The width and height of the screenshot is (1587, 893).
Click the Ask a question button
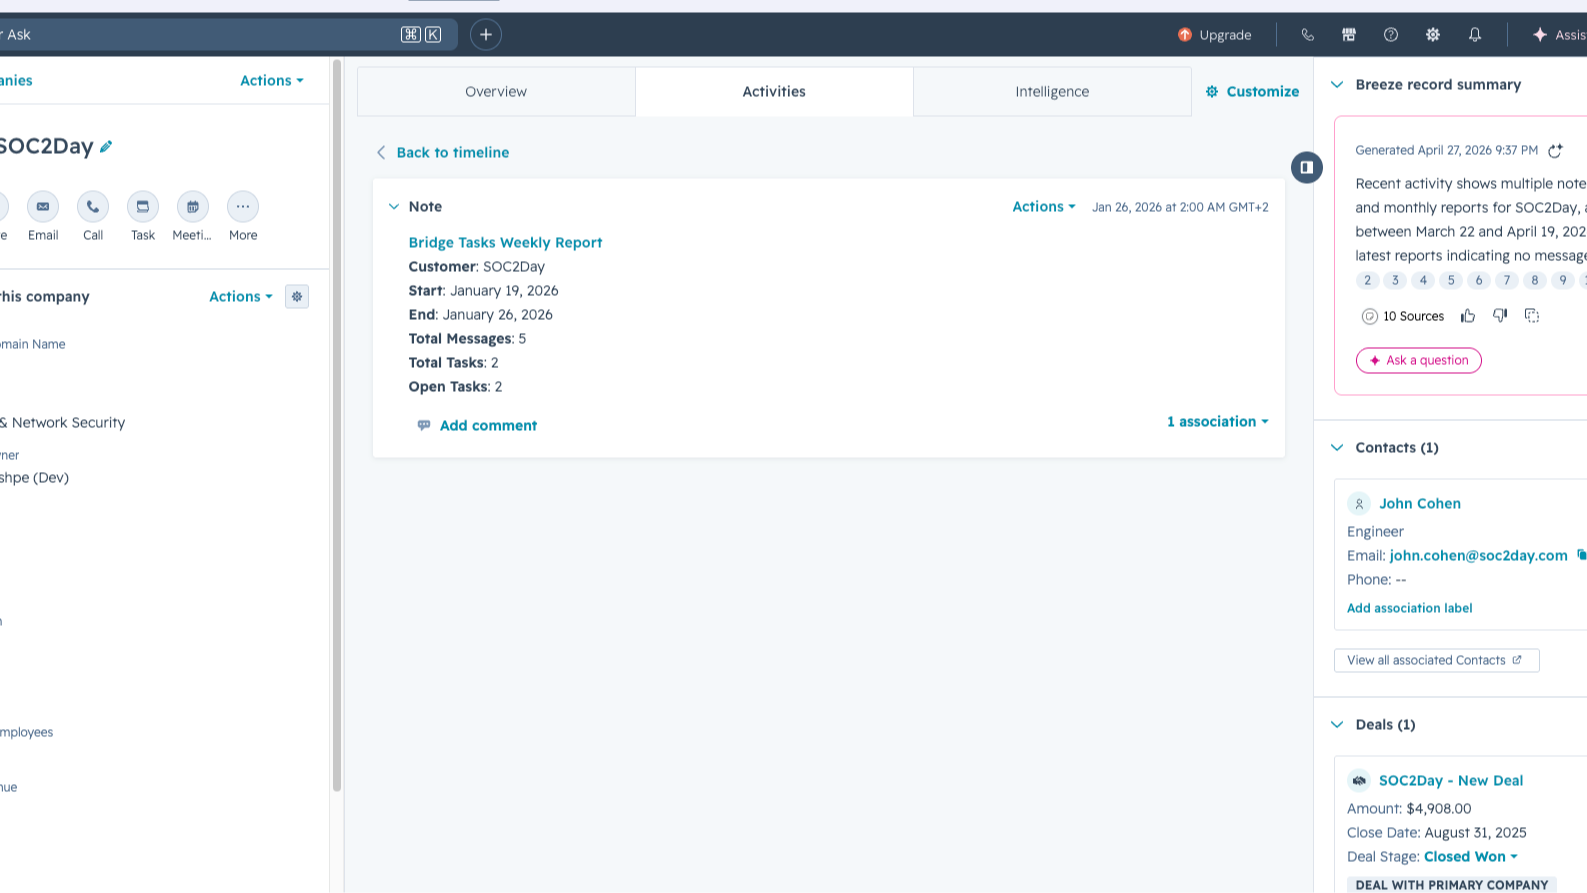tap(1418, 360)
